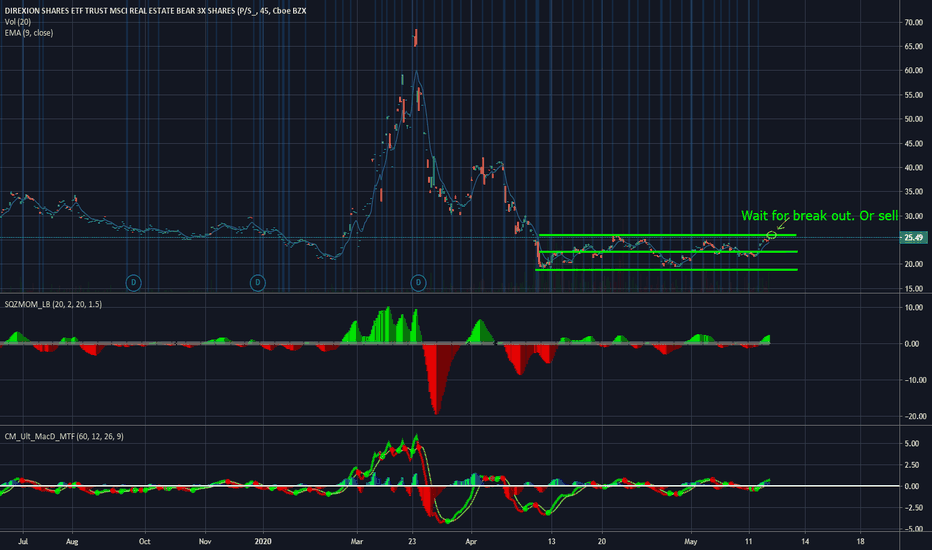The image size is (932, 550).
Task: Select the lowest green support line
Action: 666,270
